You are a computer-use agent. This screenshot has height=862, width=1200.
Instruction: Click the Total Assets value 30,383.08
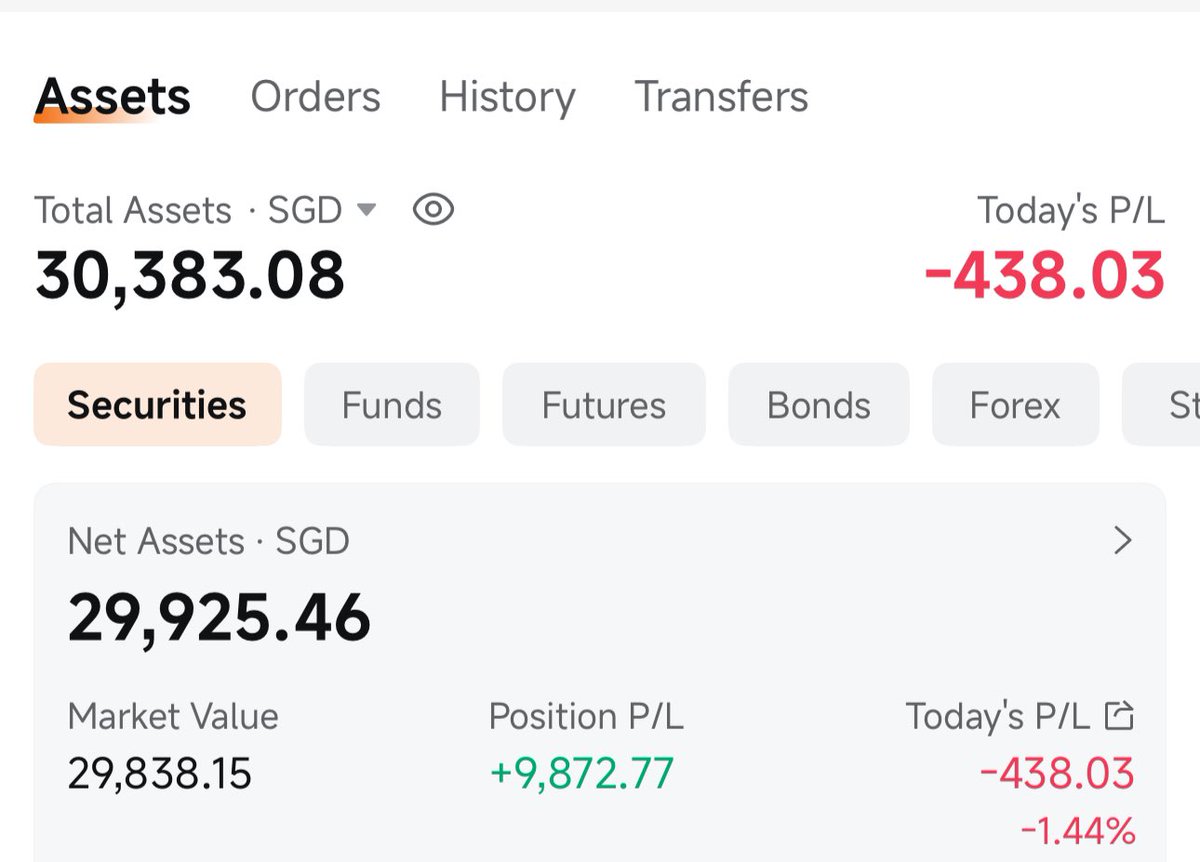[x=190, y=275]
